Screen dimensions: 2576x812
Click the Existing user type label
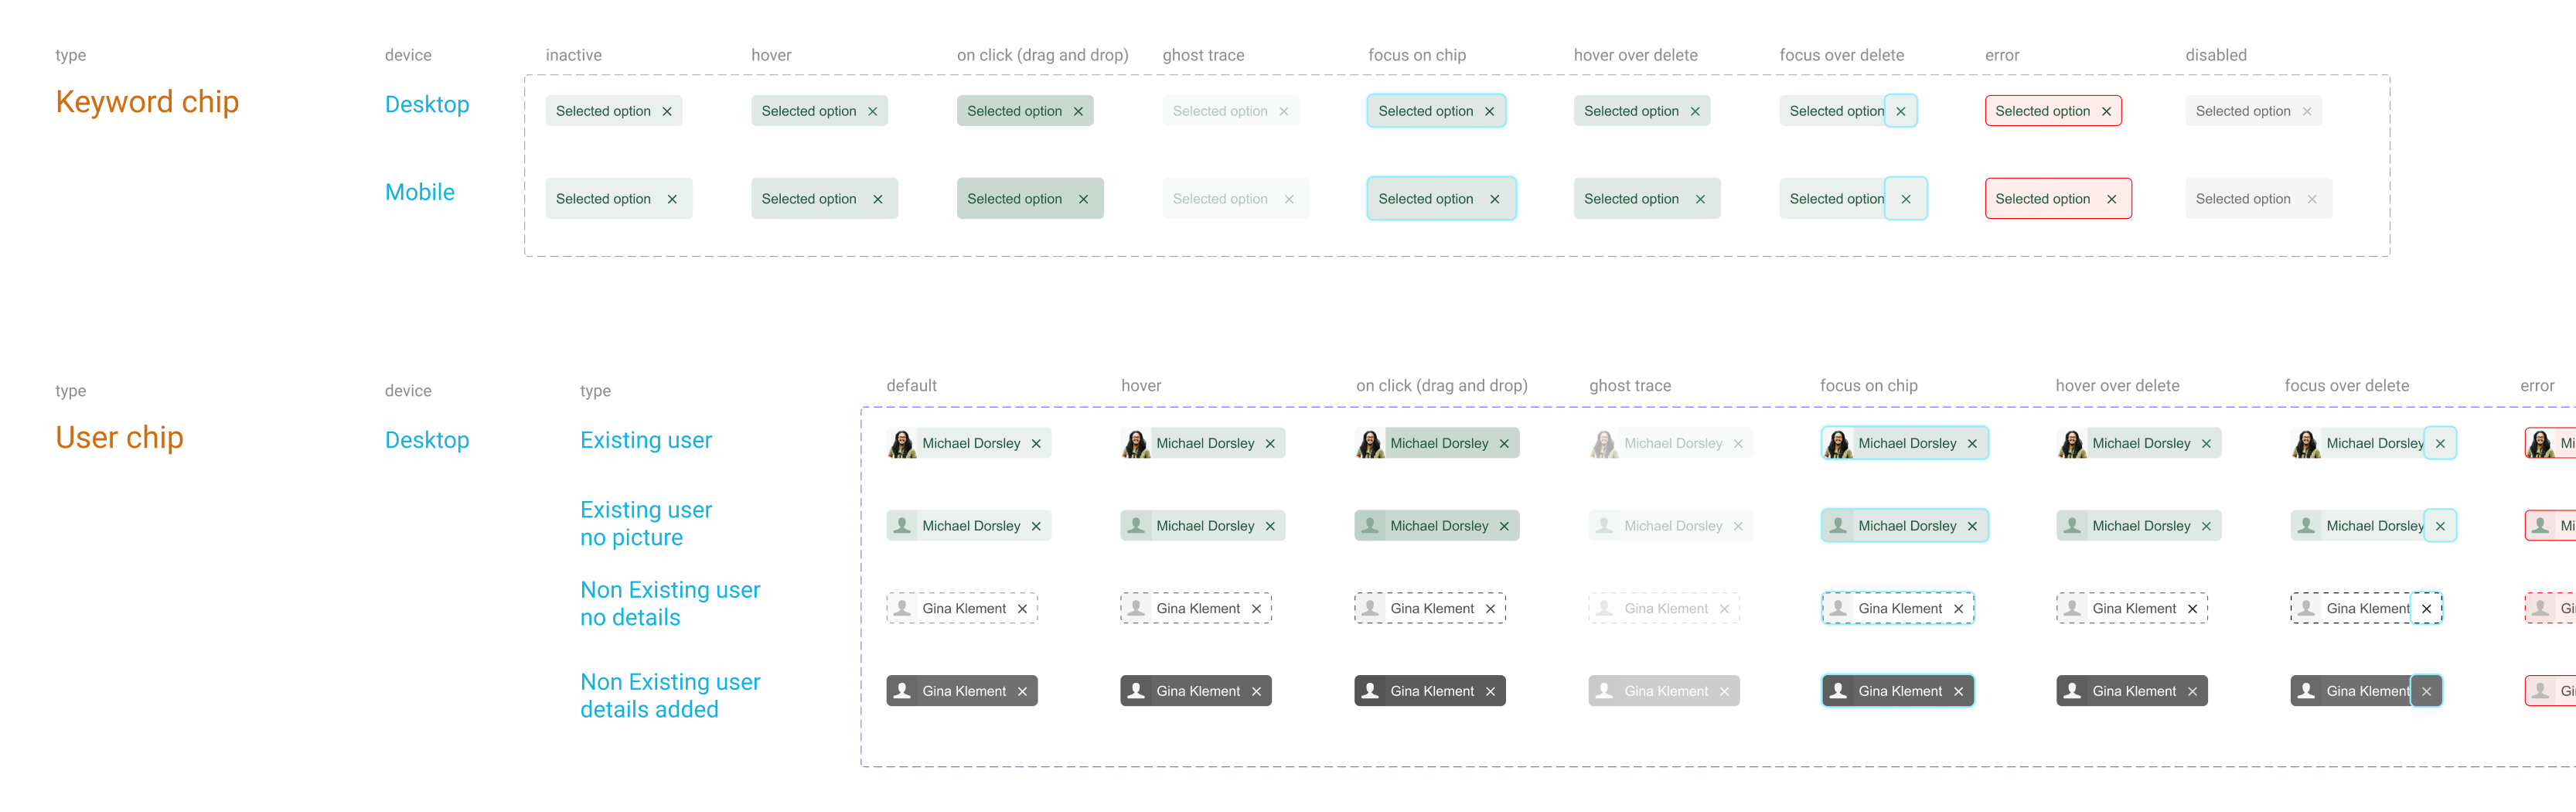pyautogui.click(x=646, y=440)
